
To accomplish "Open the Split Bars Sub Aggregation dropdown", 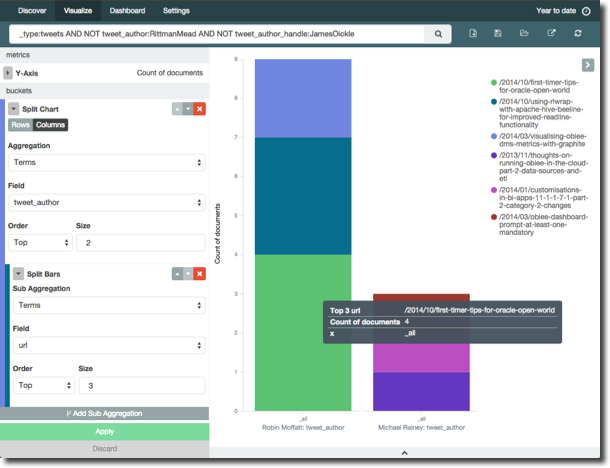I will tap(106, 305).
